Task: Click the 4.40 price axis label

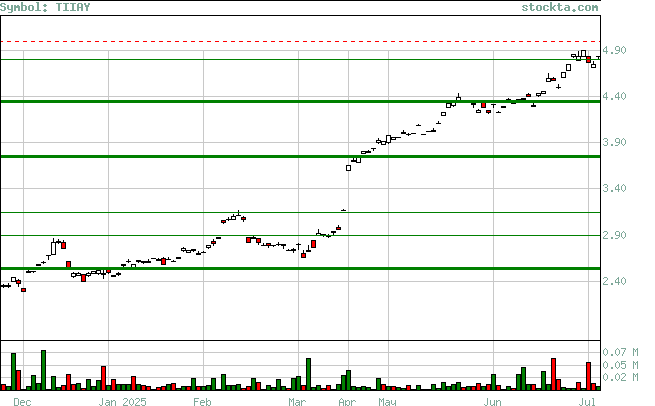Action: point(614,96)
